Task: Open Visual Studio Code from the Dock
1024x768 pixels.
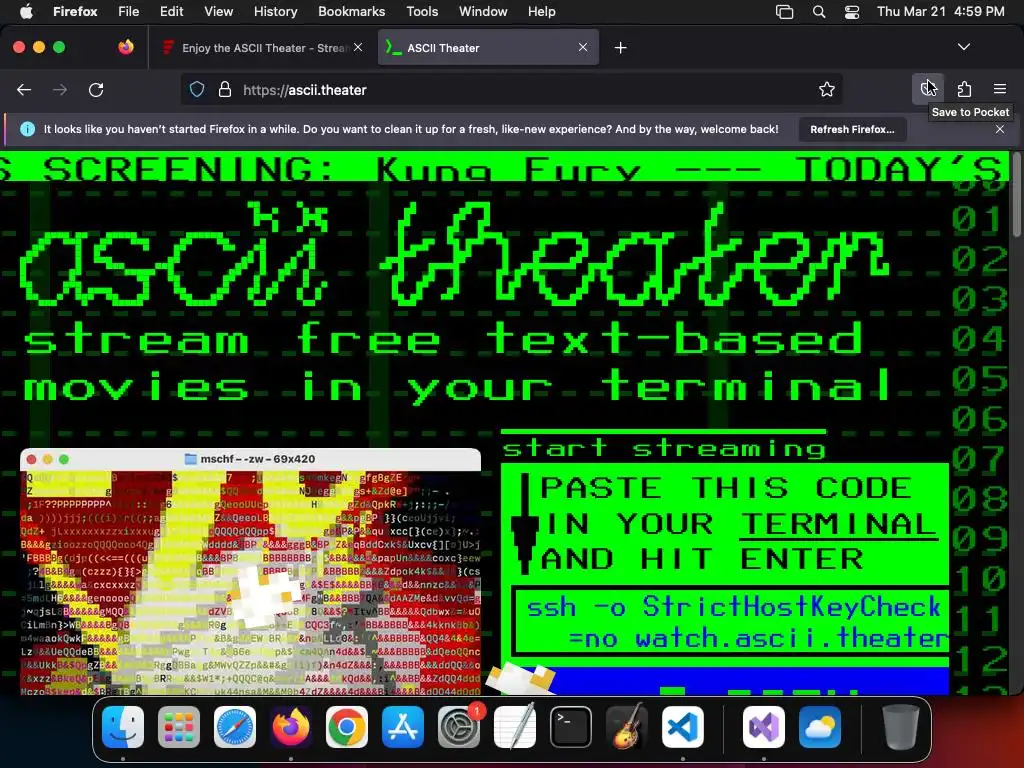Action: (683, 727)
